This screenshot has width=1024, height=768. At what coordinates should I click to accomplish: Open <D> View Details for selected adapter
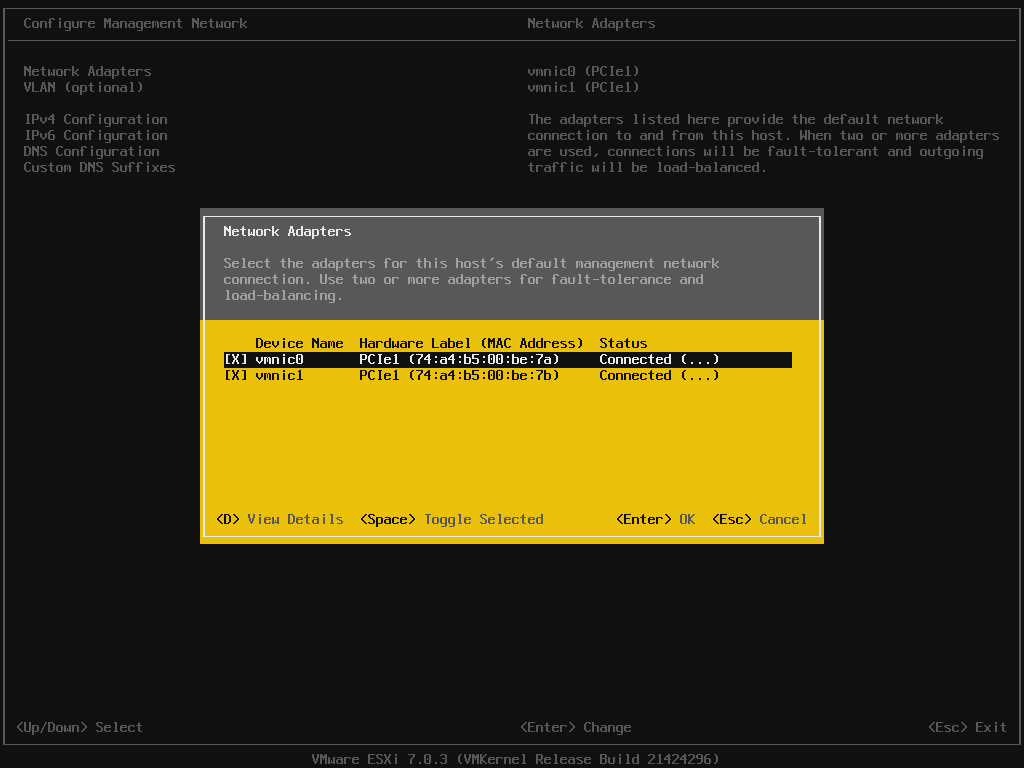(x=279, y=519)
